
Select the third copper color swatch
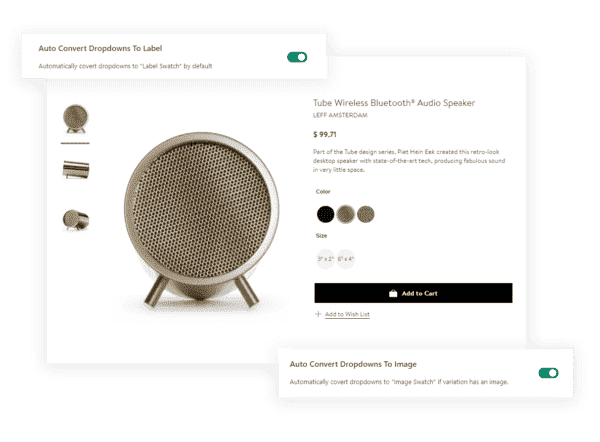coord(366,214)
